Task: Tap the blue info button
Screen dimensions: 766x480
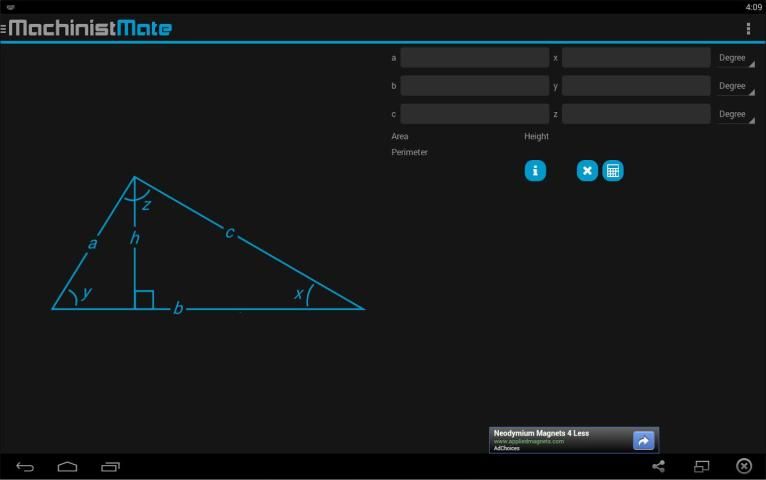Action: pyautogui.click(x=535, y=171)
